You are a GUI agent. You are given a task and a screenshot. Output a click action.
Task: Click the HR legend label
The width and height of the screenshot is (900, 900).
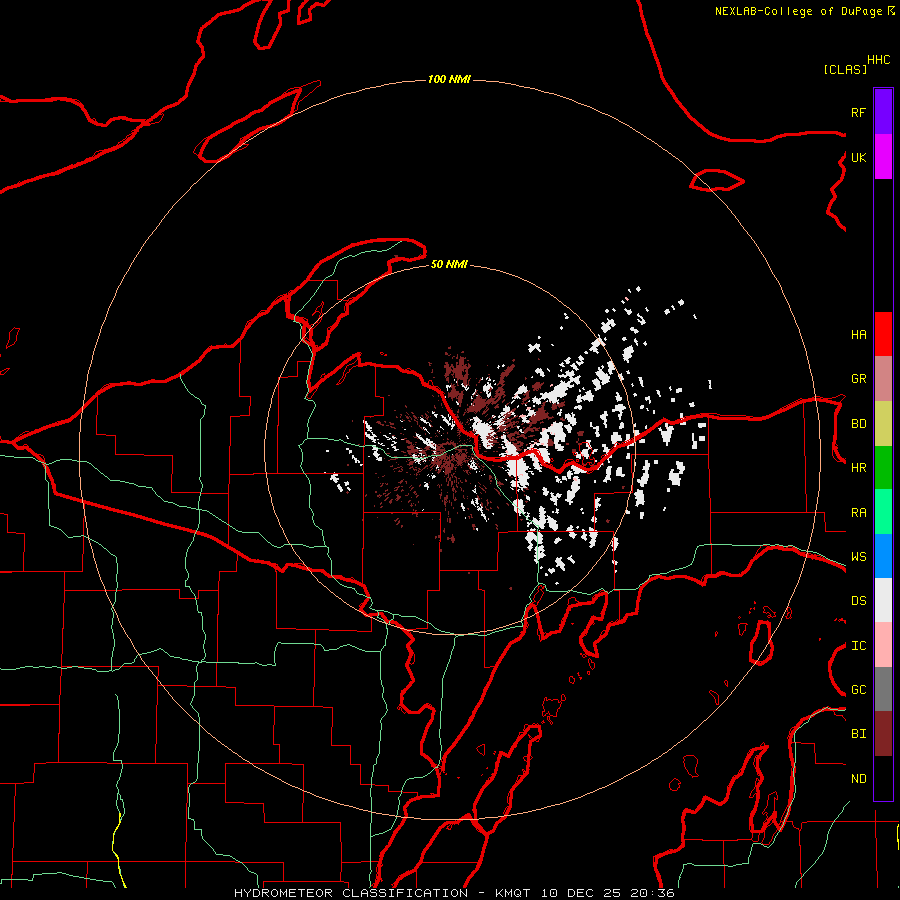coord(858,468)
